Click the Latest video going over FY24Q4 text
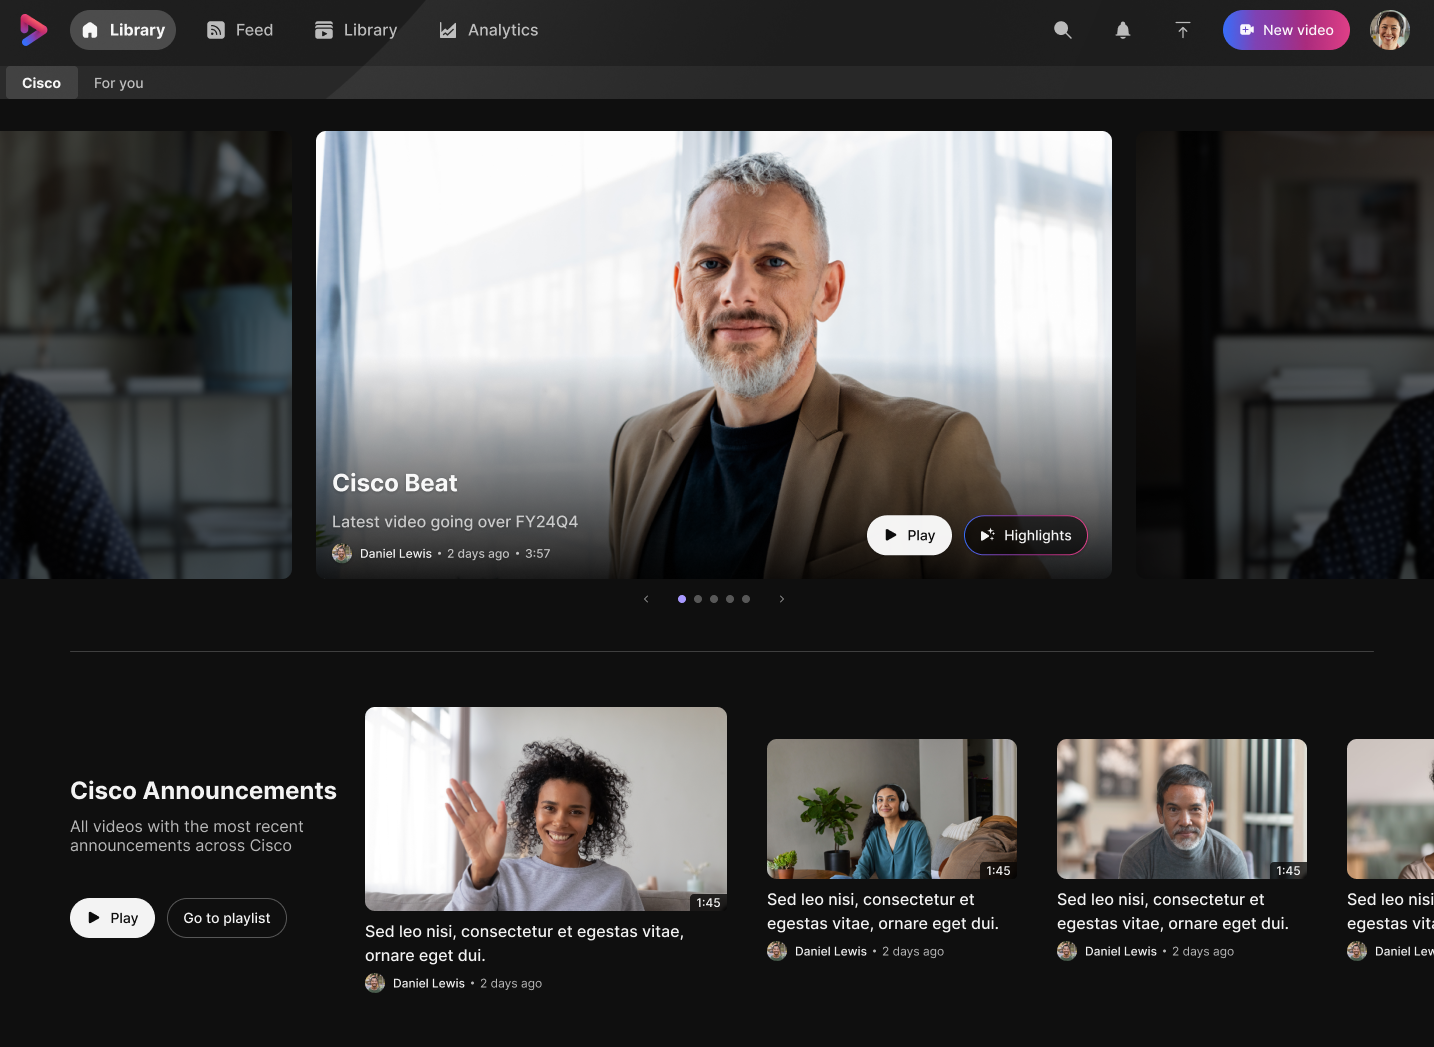 455,522
